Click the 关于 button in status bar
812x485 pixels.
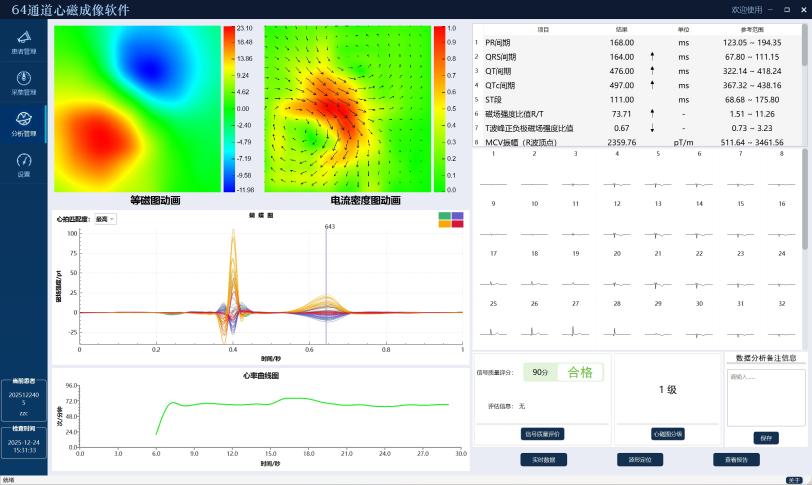tap(793, 480)
